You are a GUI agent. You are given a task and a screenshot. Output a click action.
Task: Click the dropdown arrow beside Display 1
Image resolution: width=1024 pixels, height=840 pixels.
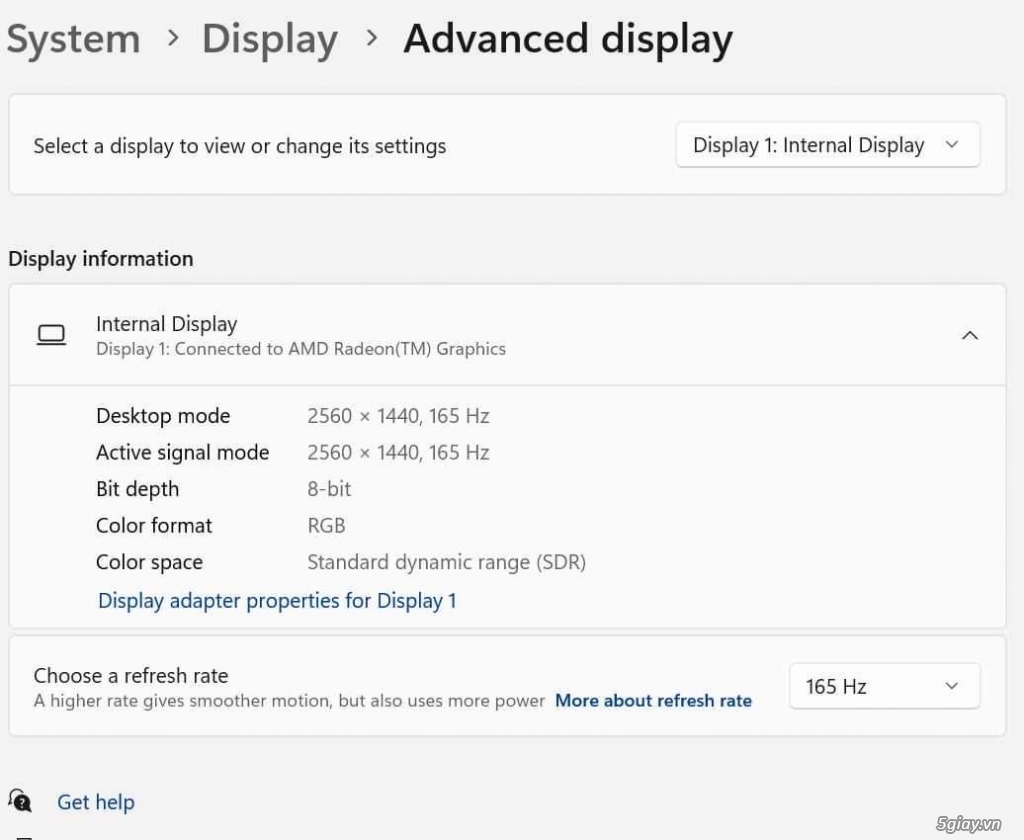[951, 145]
